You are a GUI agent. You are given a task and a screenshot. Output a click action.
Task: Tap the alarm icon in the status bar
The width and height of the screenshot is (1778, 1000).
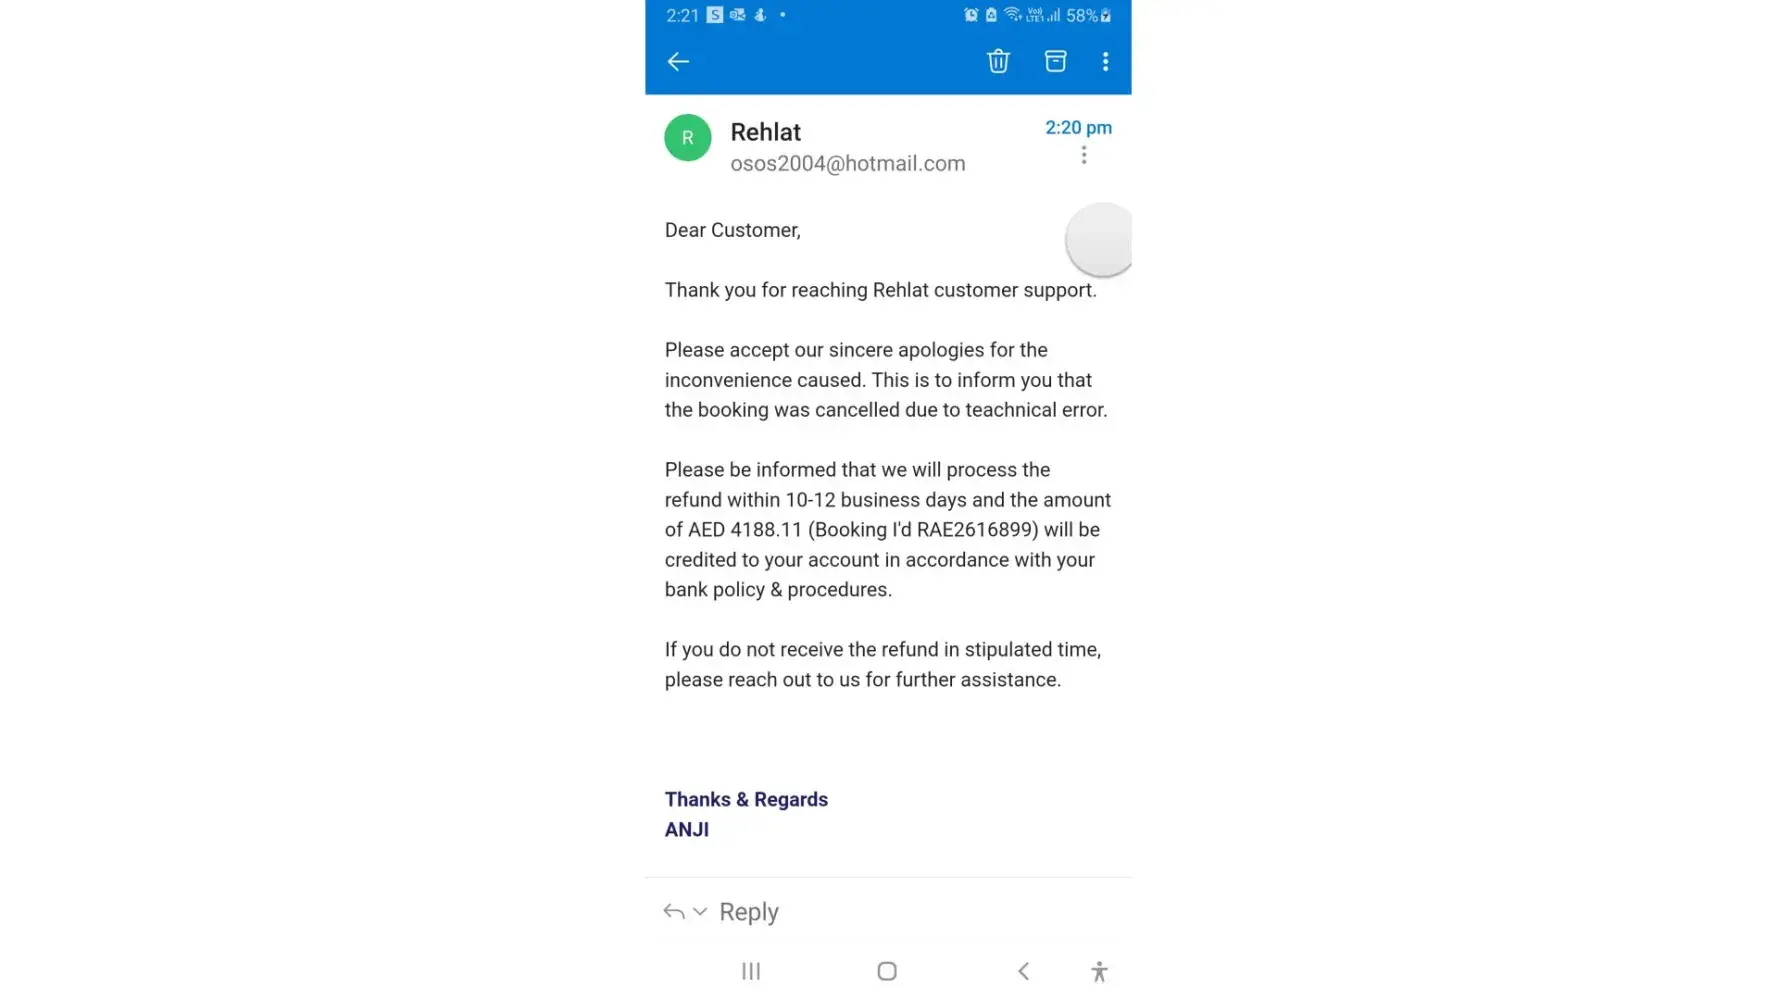pyautogui.click(x=970, y=15)
